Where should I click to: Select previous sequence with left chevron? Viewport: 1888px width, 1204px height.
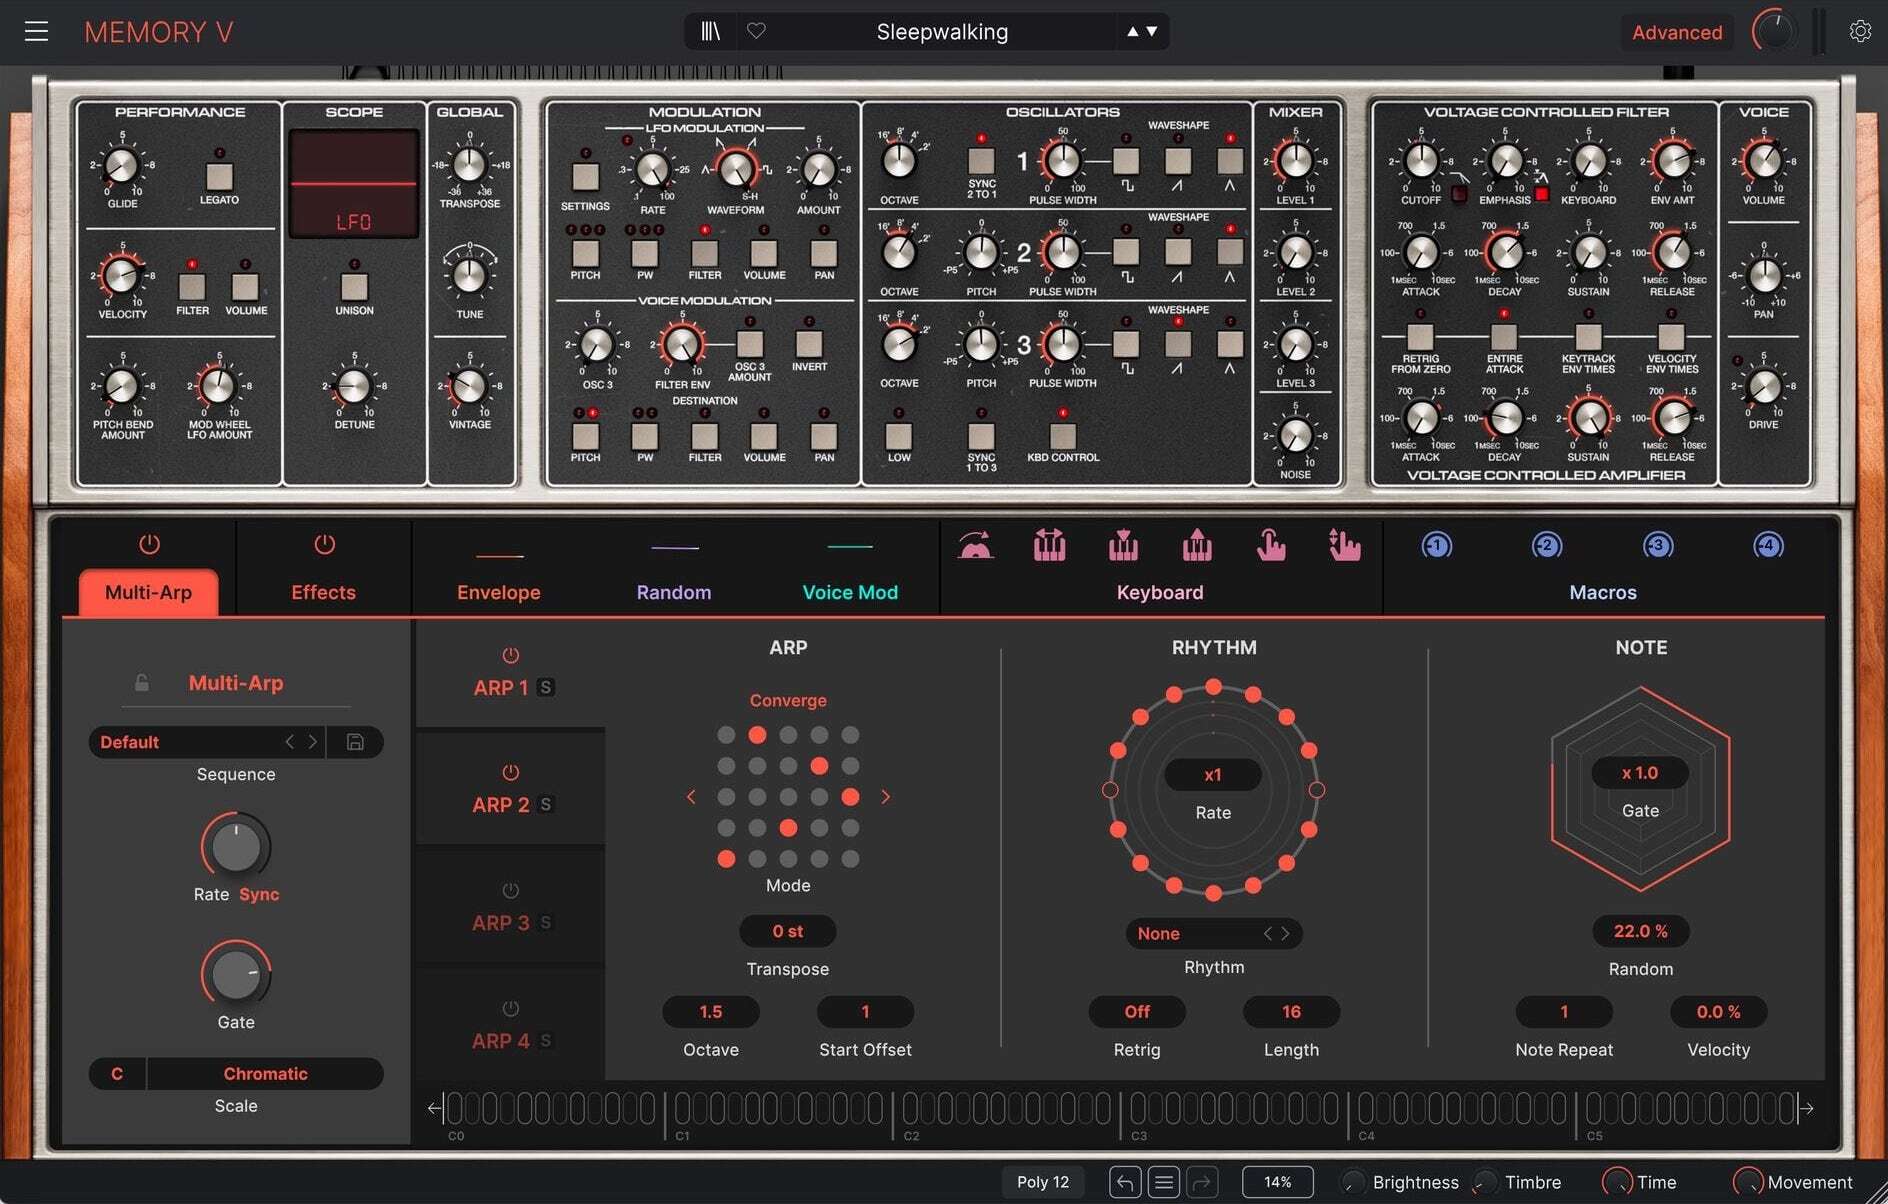(x=290, y=742)
